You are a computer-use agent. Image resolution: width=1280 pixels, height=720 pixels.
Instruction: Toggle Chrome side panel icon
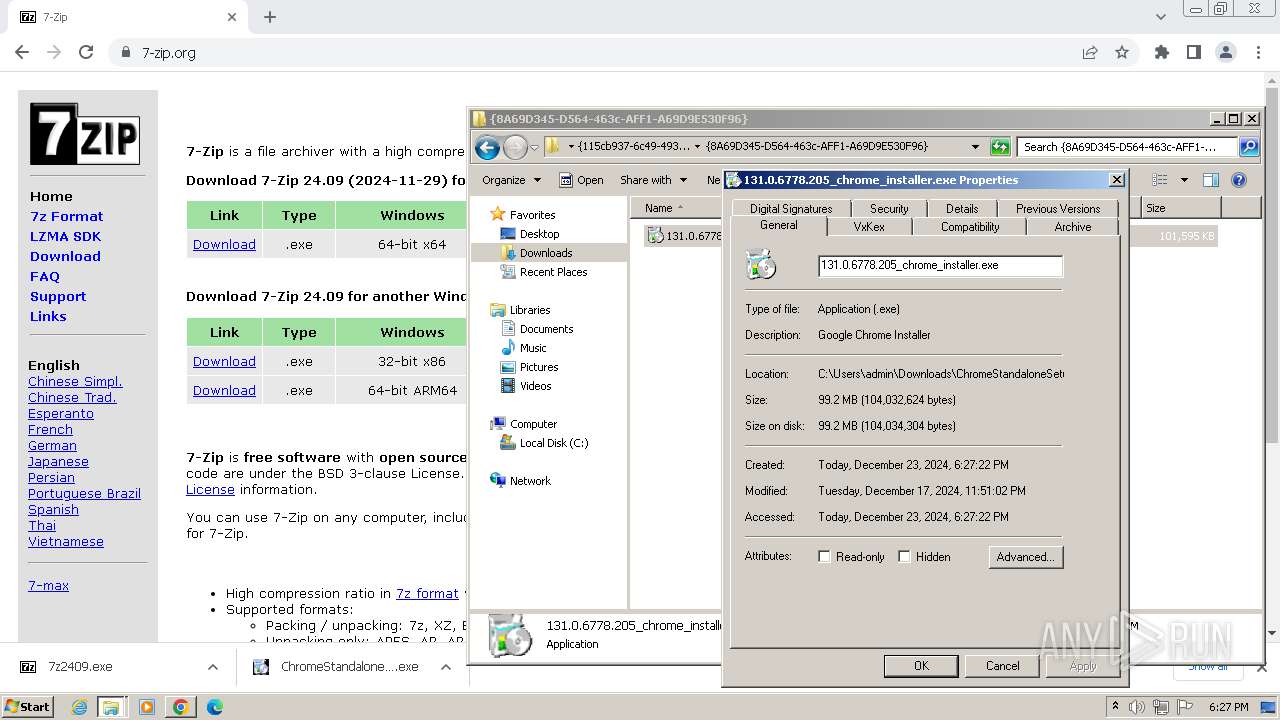point(1194,53)
